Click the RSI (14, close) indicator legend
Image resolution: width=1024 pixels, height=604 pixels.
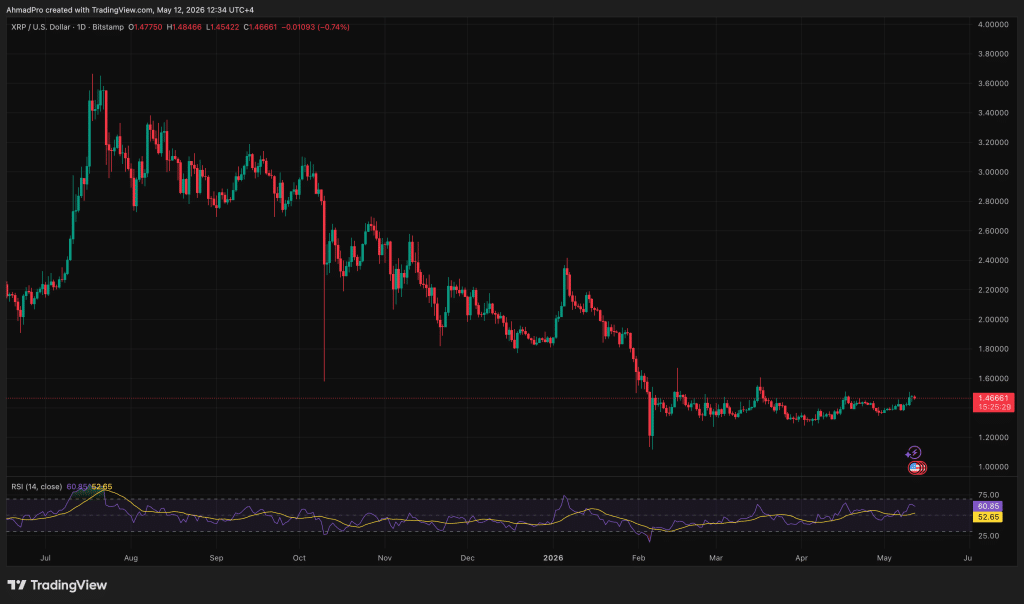point(37,486)
